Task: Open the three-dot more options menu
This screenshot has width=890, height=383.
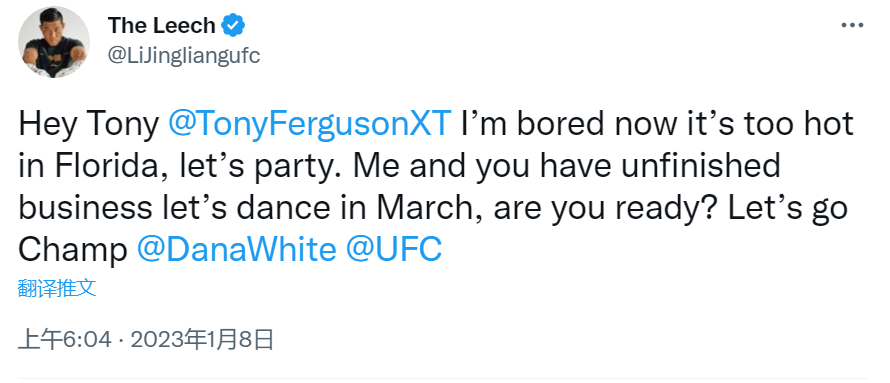Action: pos(851,26)
